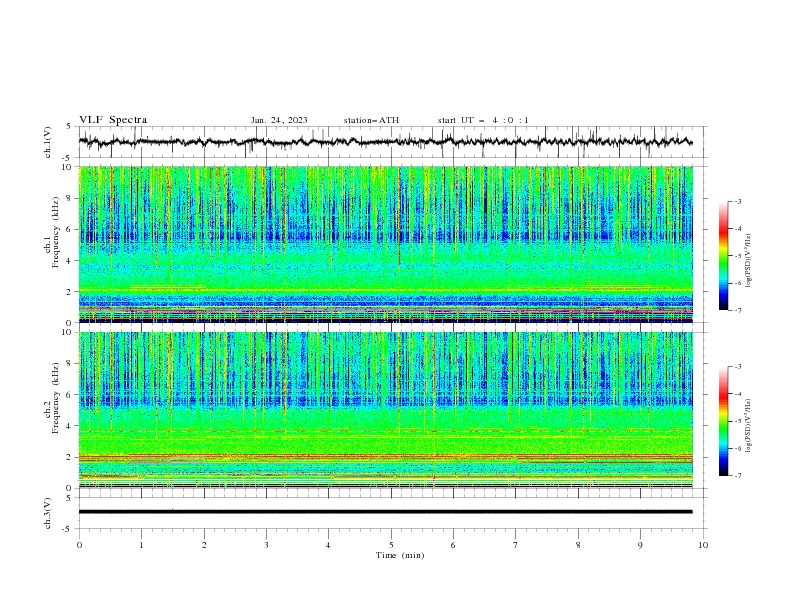The image size is (792, 612).
Task: Click the ch.1 color bar log(PSD) label
Action: (748, 261)
